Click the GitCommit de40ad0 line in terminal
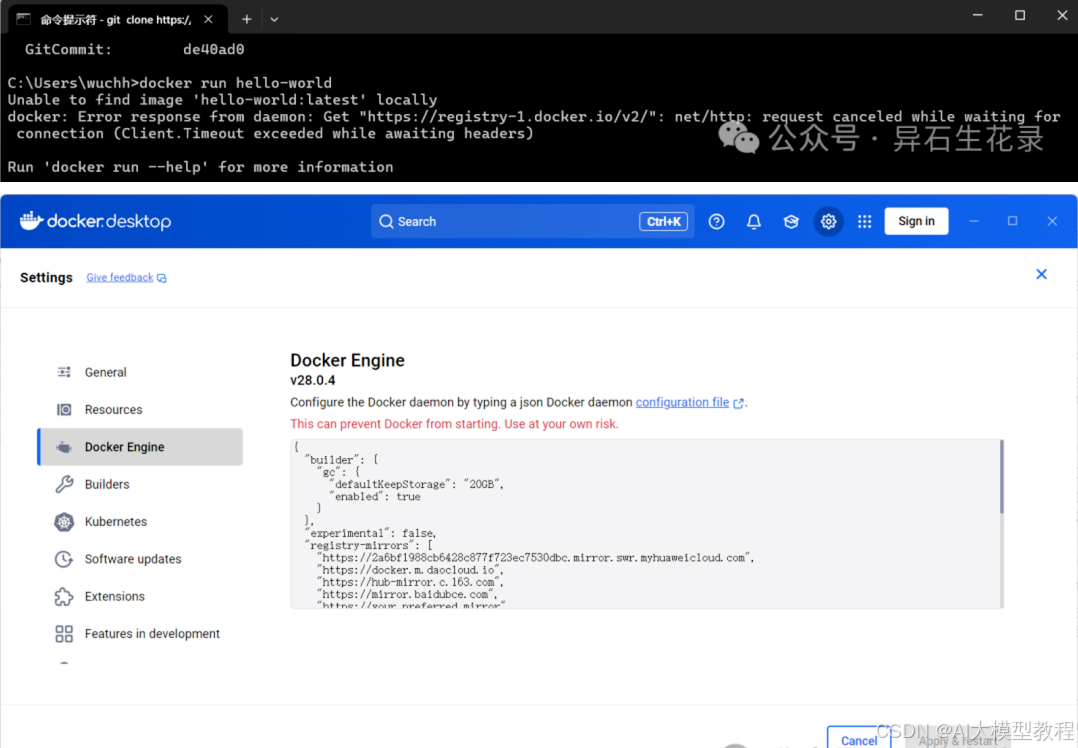This screenshot has width=1078, height=748. 135,50
